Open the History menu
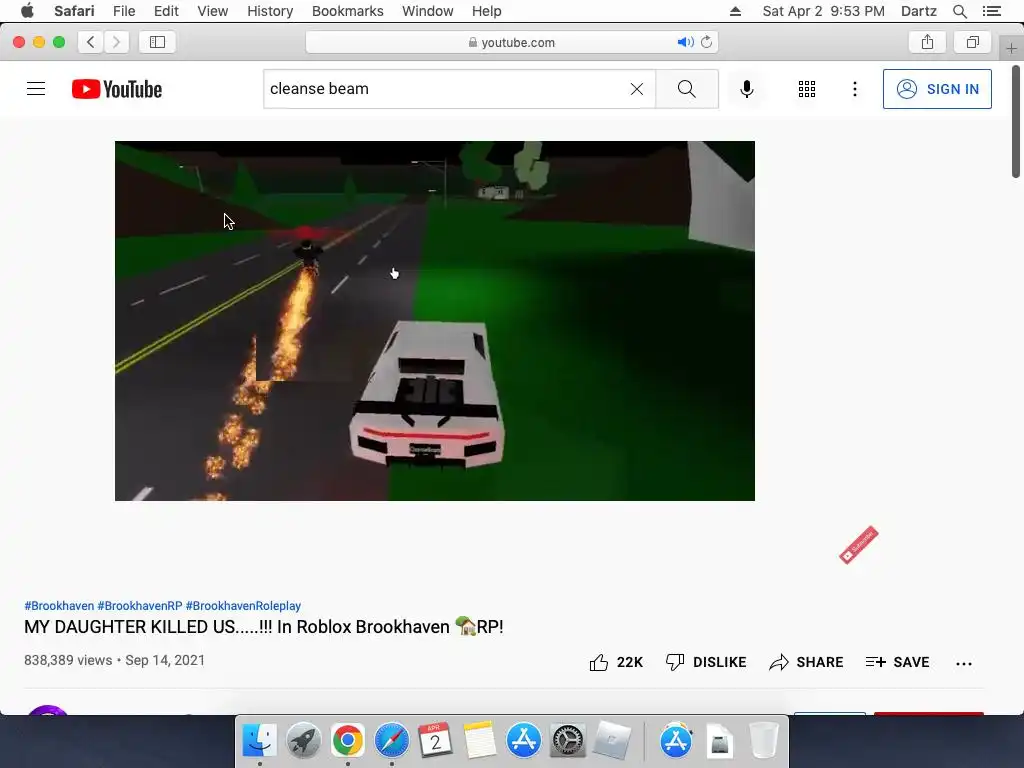The width and height of the screenshot is (1024, 768). click(270, 11)
